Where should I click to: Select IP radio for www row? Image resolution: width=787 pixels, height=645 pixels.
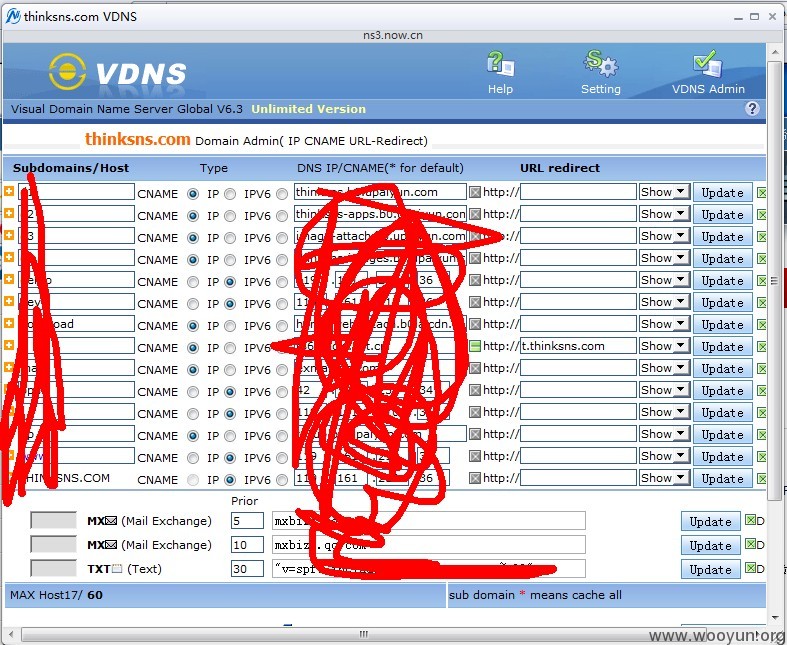click(230, 458)
